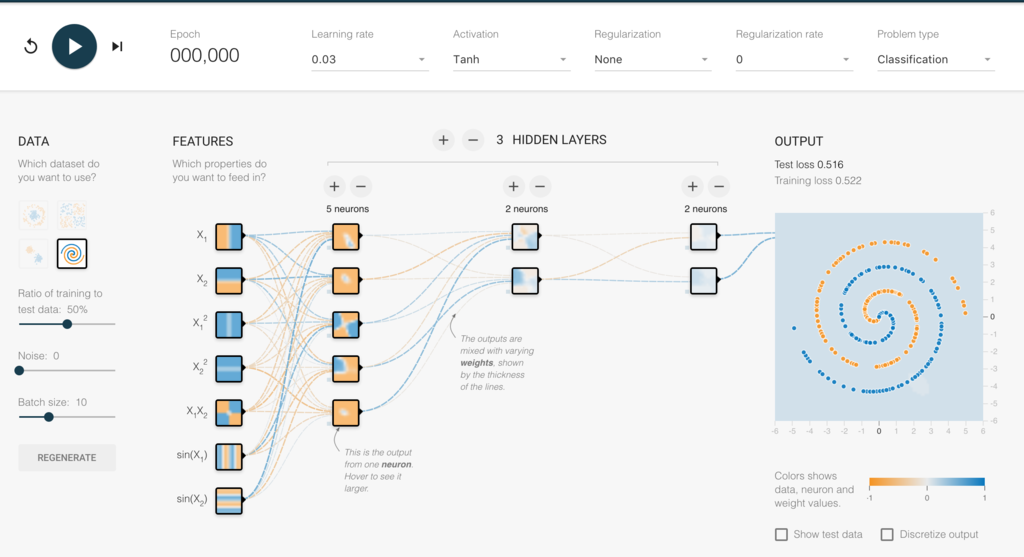
Task: Add a neuron to the third hidden layer
Action: (x=692, y=187)
